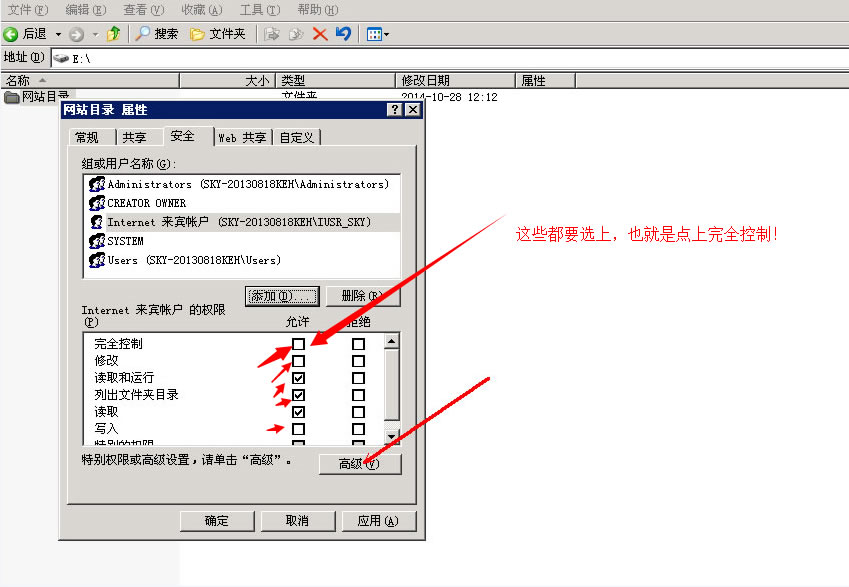Switch to the Web 共享 tab
This screenshot has width=849, height=587.
pyautogui.click(x=243, y=138)
